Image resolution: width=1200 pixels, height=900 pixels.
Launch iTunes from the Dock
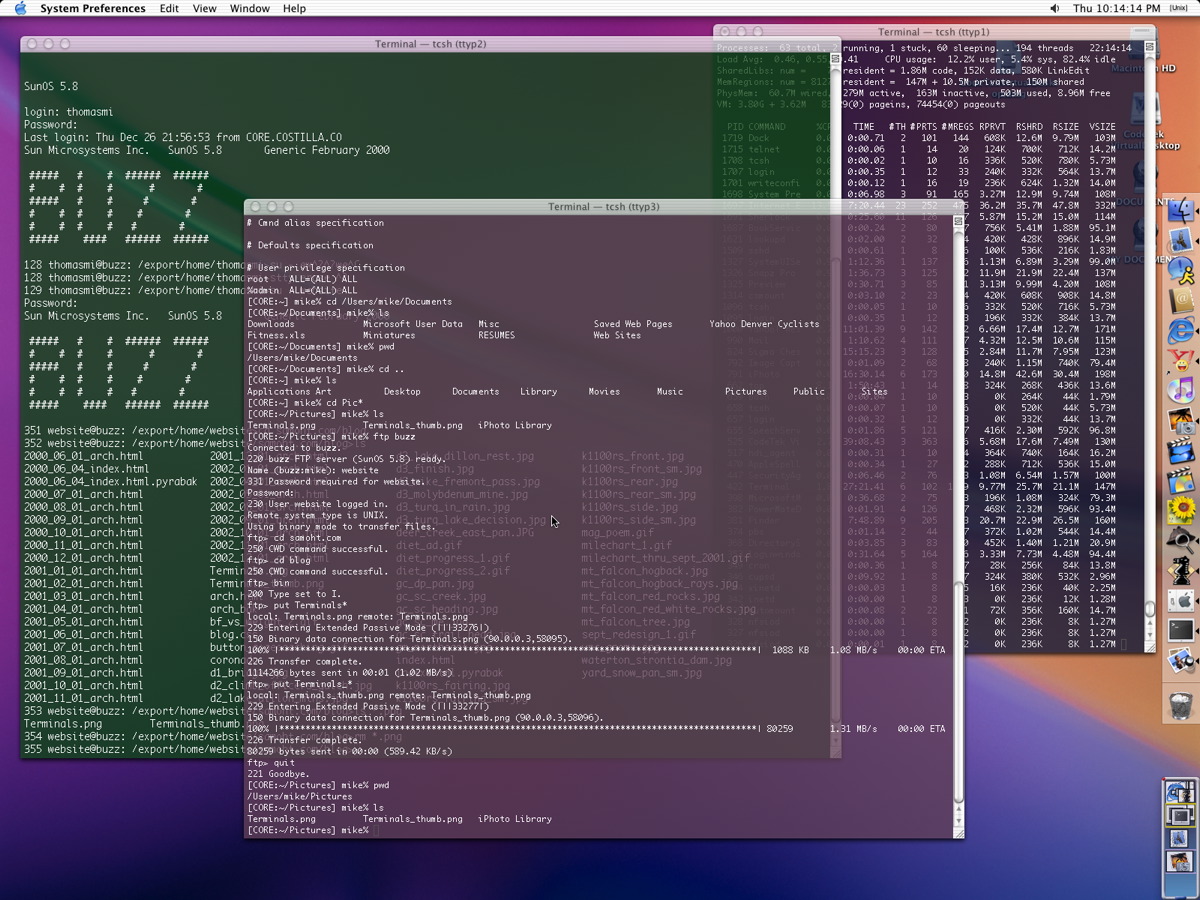1182,390
